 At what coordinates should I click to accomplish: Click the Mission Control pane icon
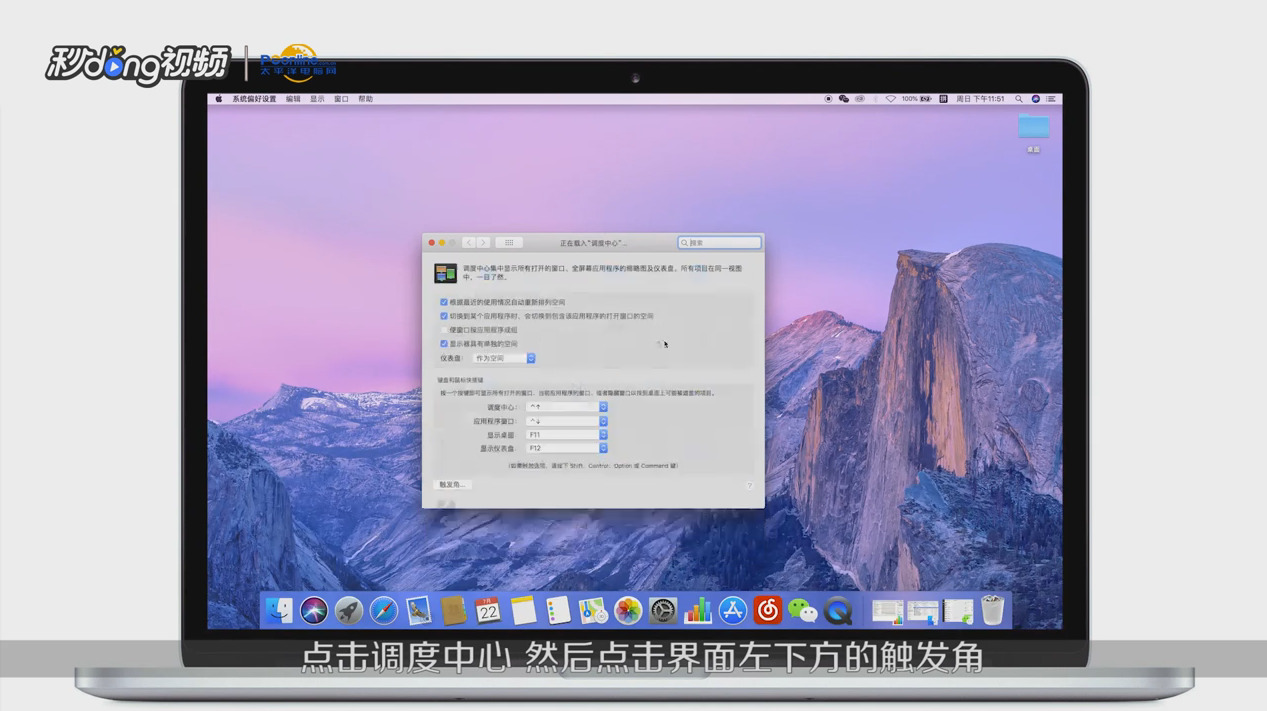coord(445,273)
